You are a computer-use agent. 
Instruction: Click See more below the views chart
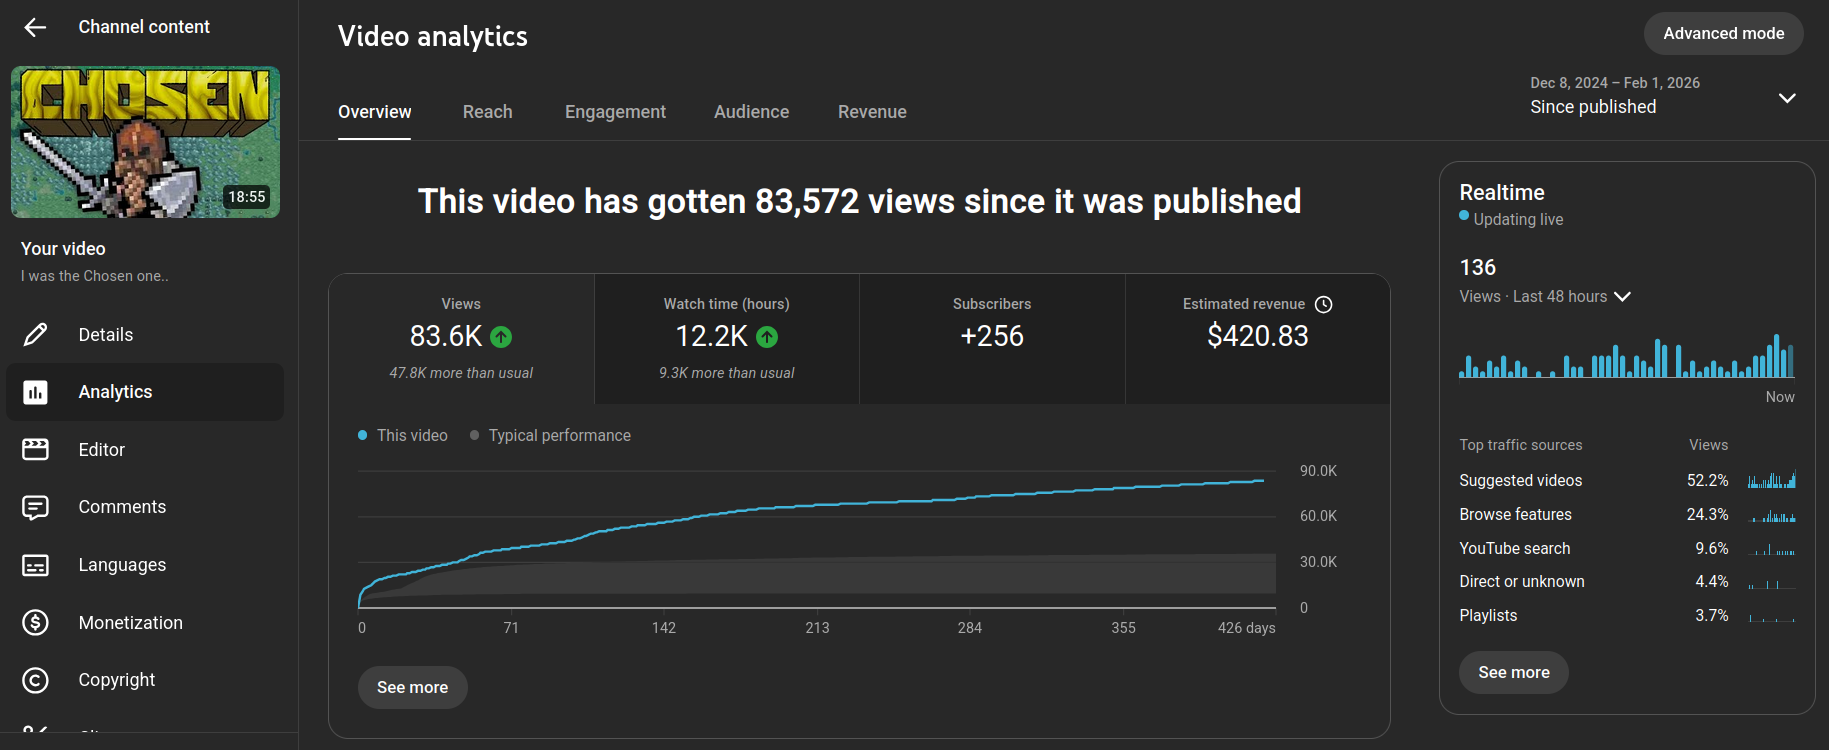[412, 688]
